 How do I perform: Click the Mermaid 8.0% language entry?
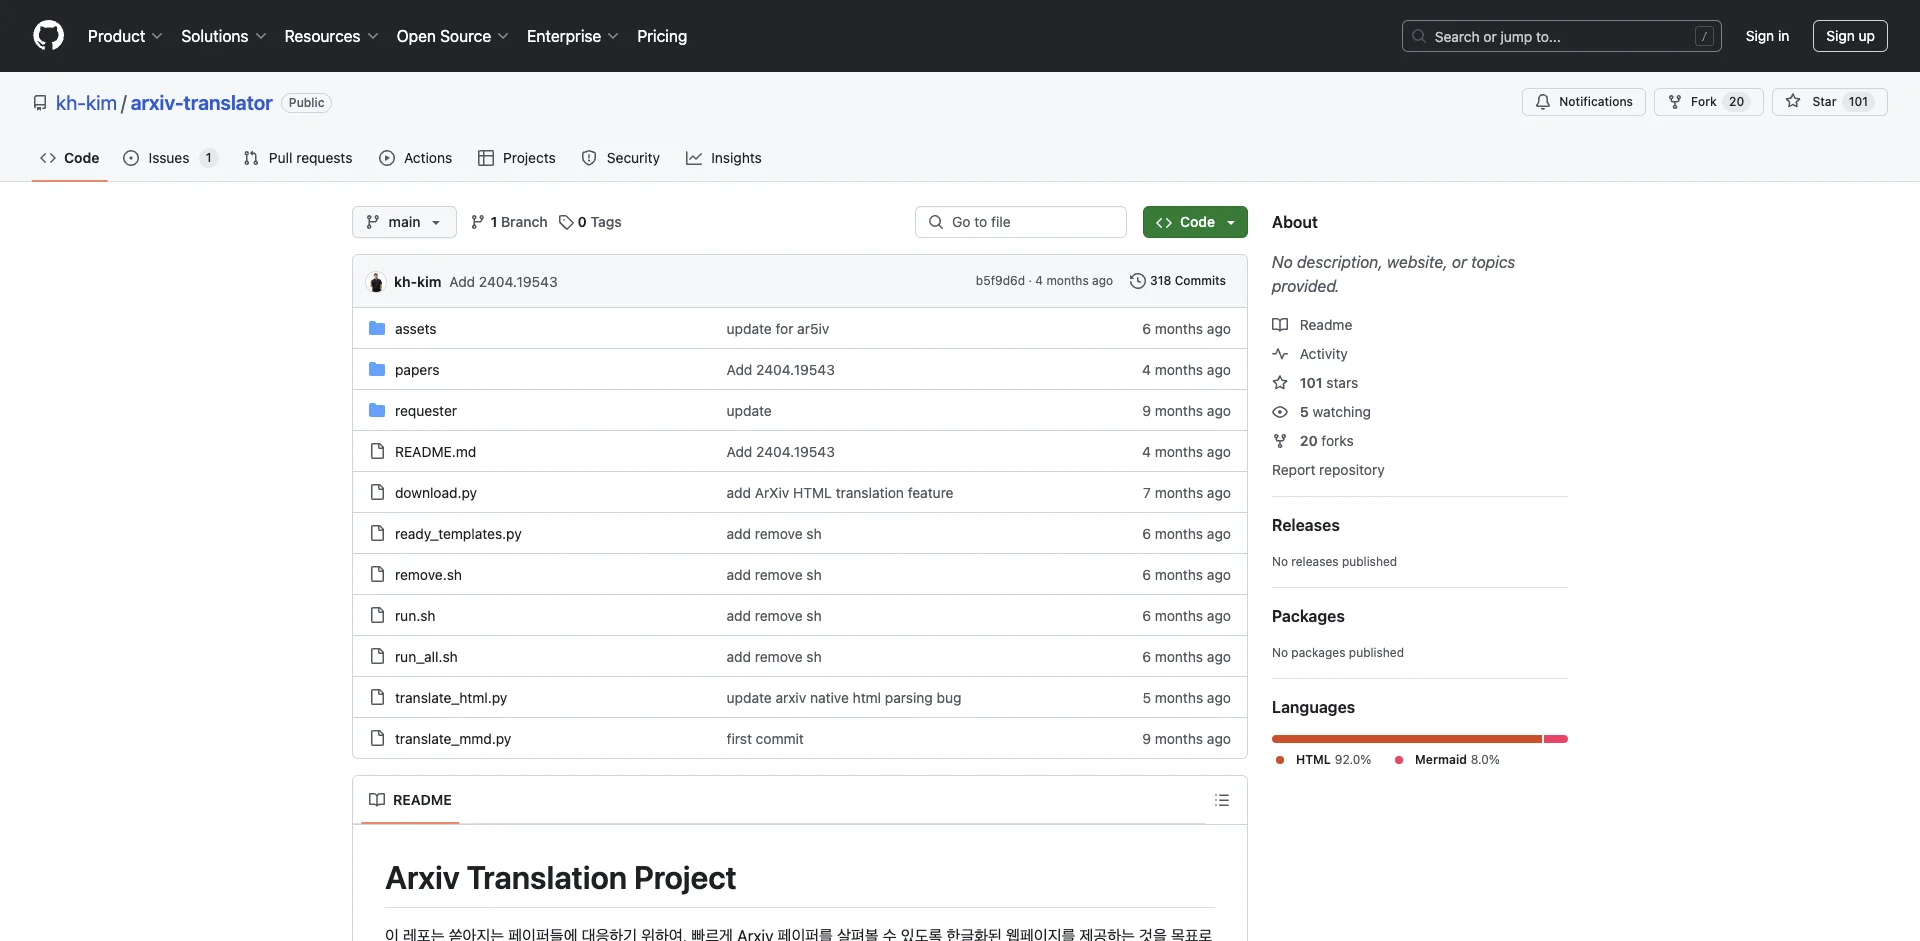tap(1447, 760)
